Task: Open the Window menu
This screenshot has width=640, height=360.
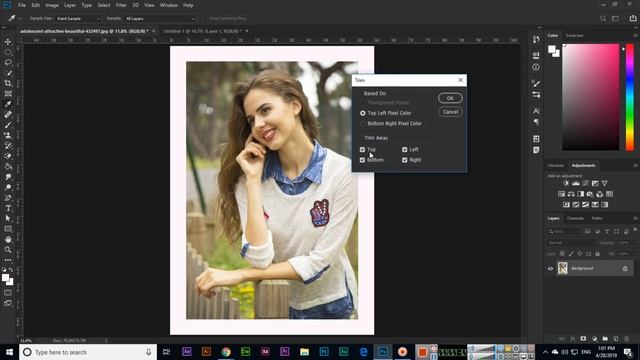Action: coord(169,5)
